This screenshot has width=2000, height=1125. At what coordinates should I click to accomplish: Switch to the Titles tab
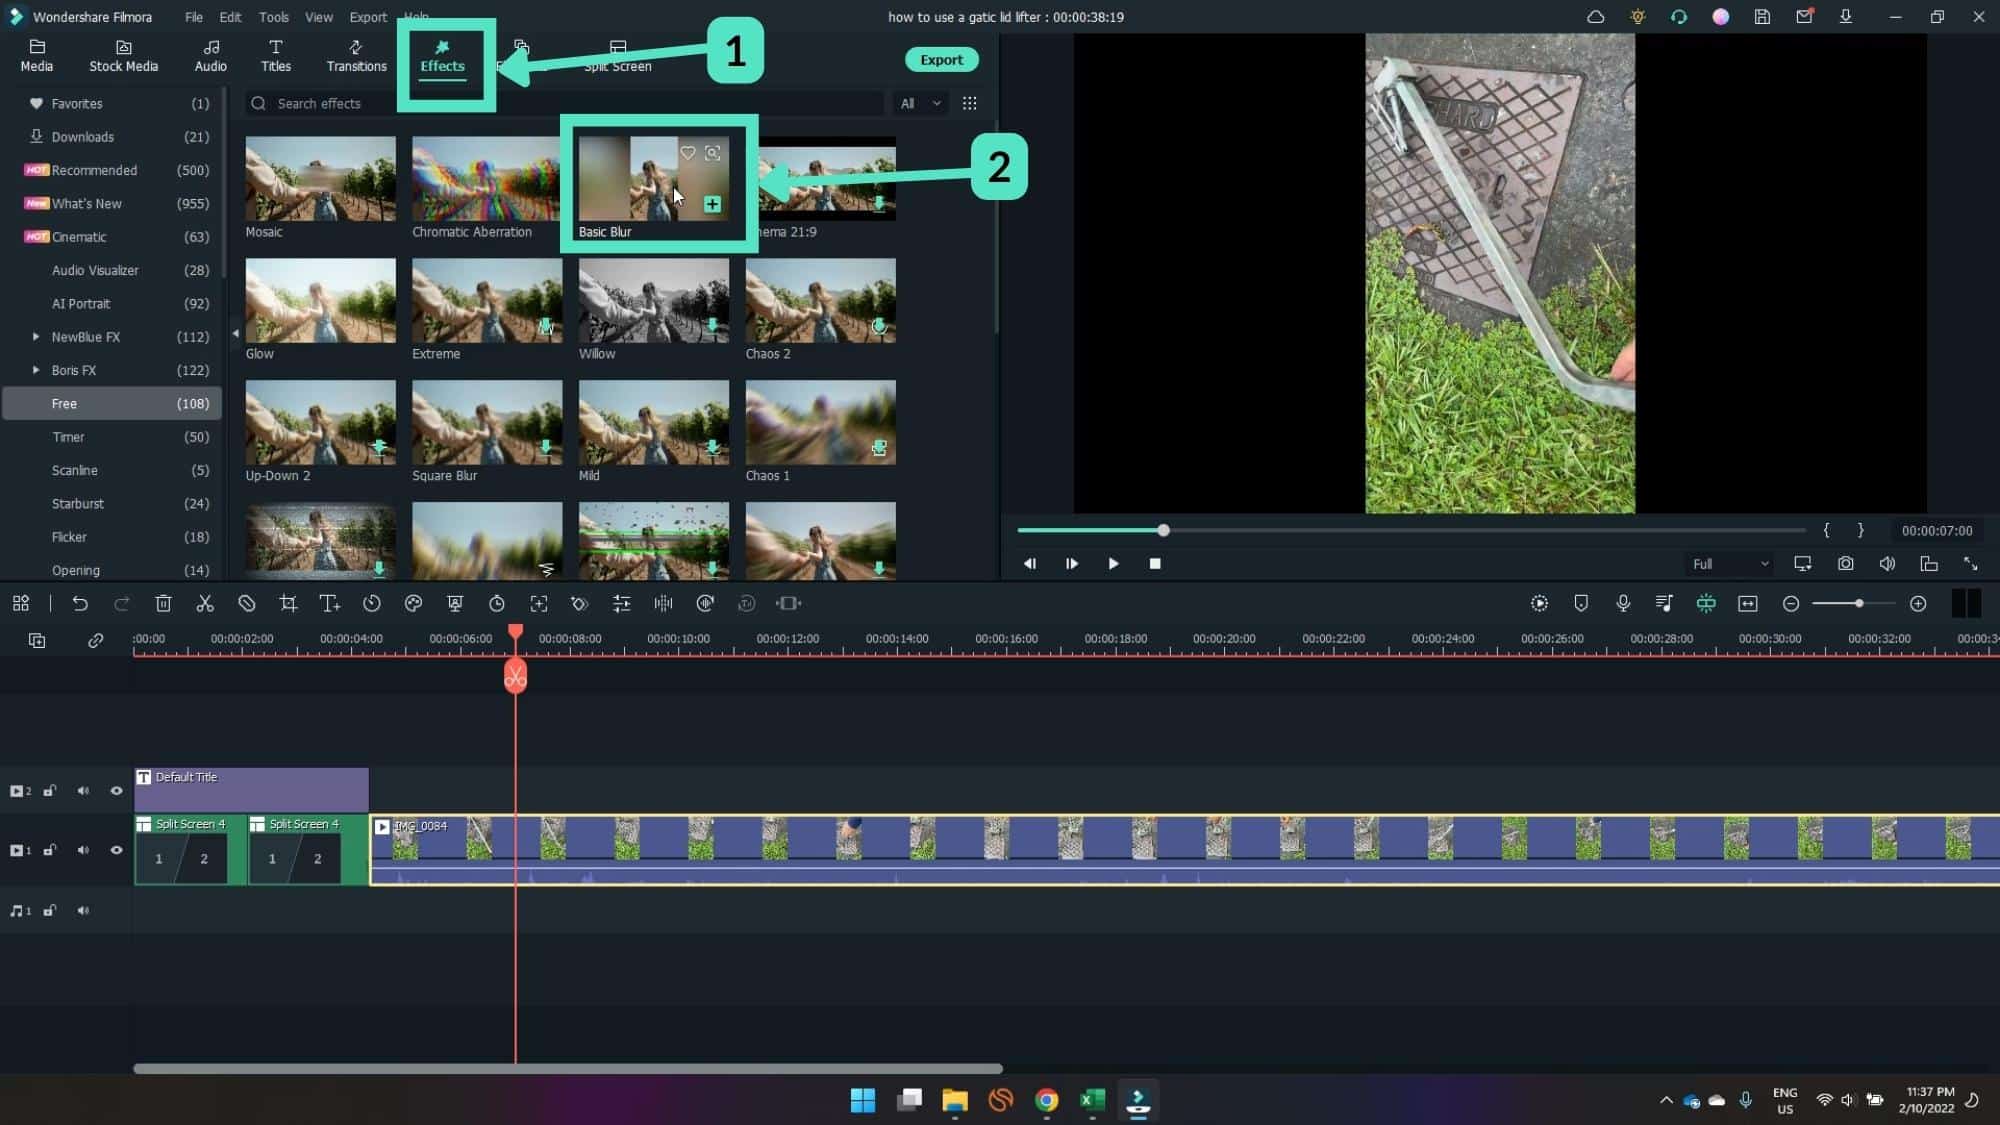click(x=276, y=56)
